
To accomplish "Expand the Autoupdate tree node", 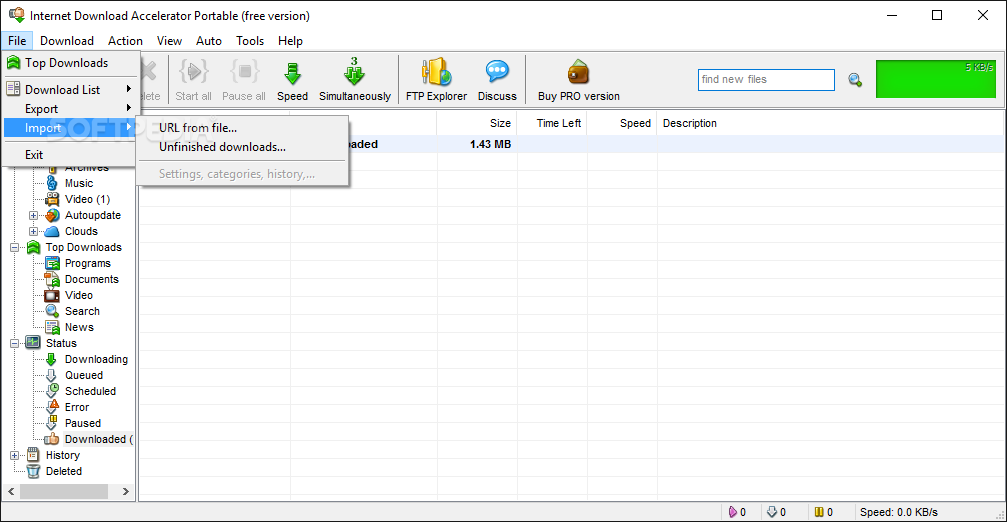I will 33,216.
